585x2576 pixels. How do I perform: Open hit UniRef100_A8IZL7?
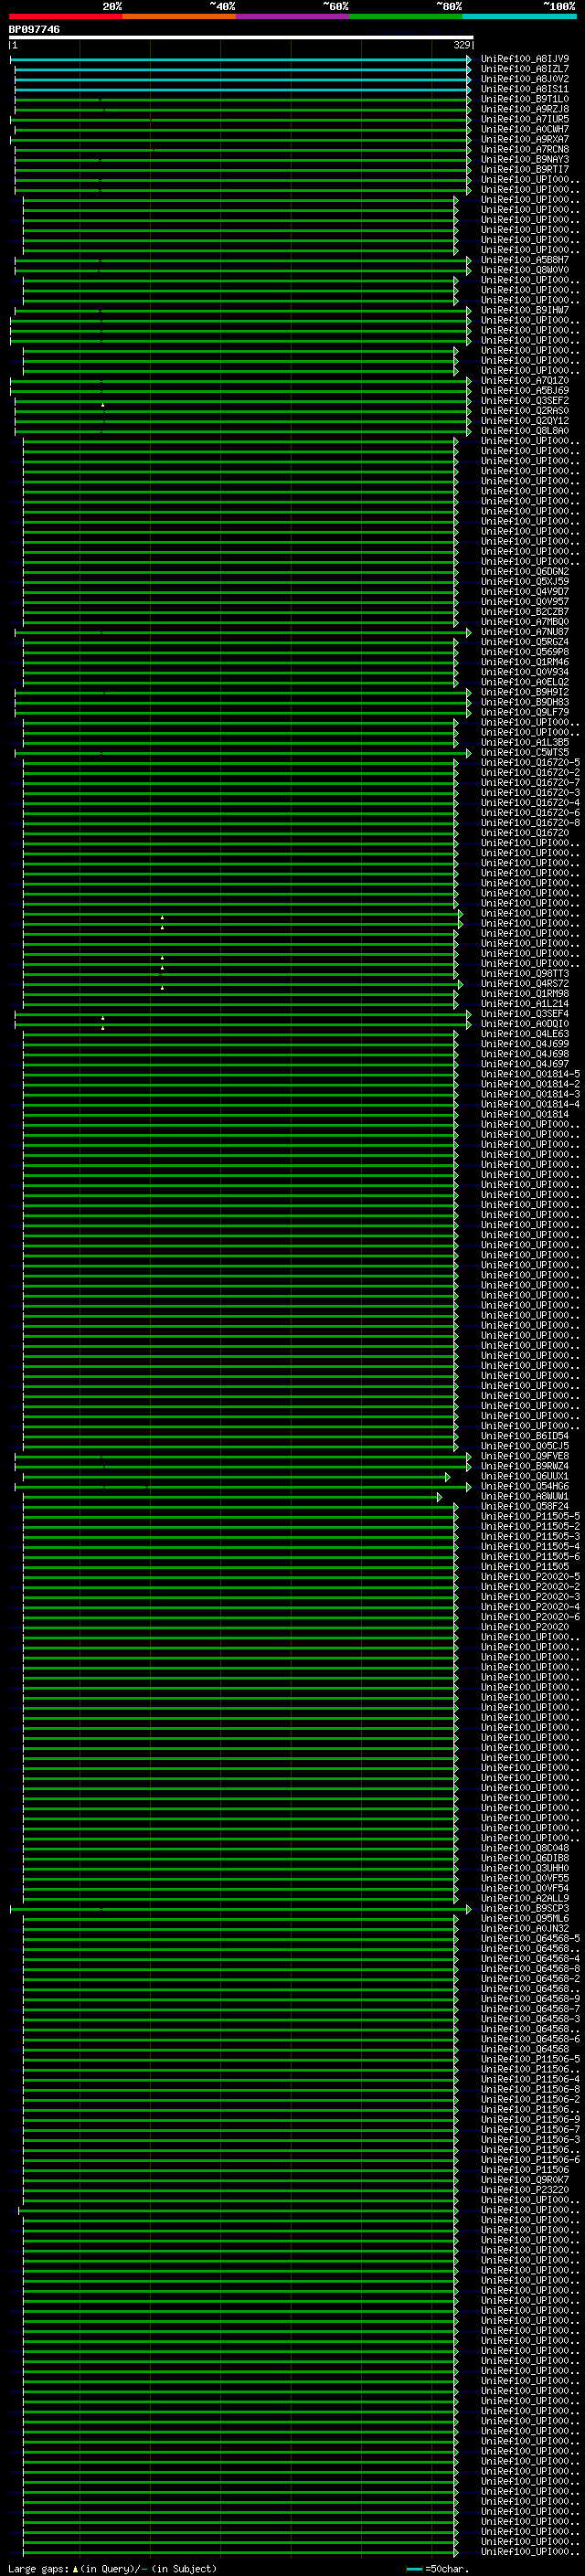click(x=525, y=69)
